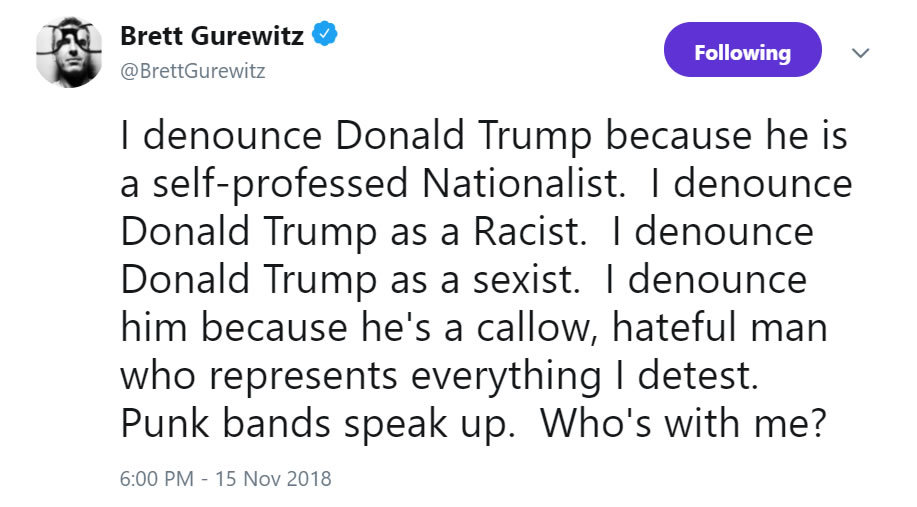
Task: Click the blue verified badge checkmark
Action: (x=325, y=34)
